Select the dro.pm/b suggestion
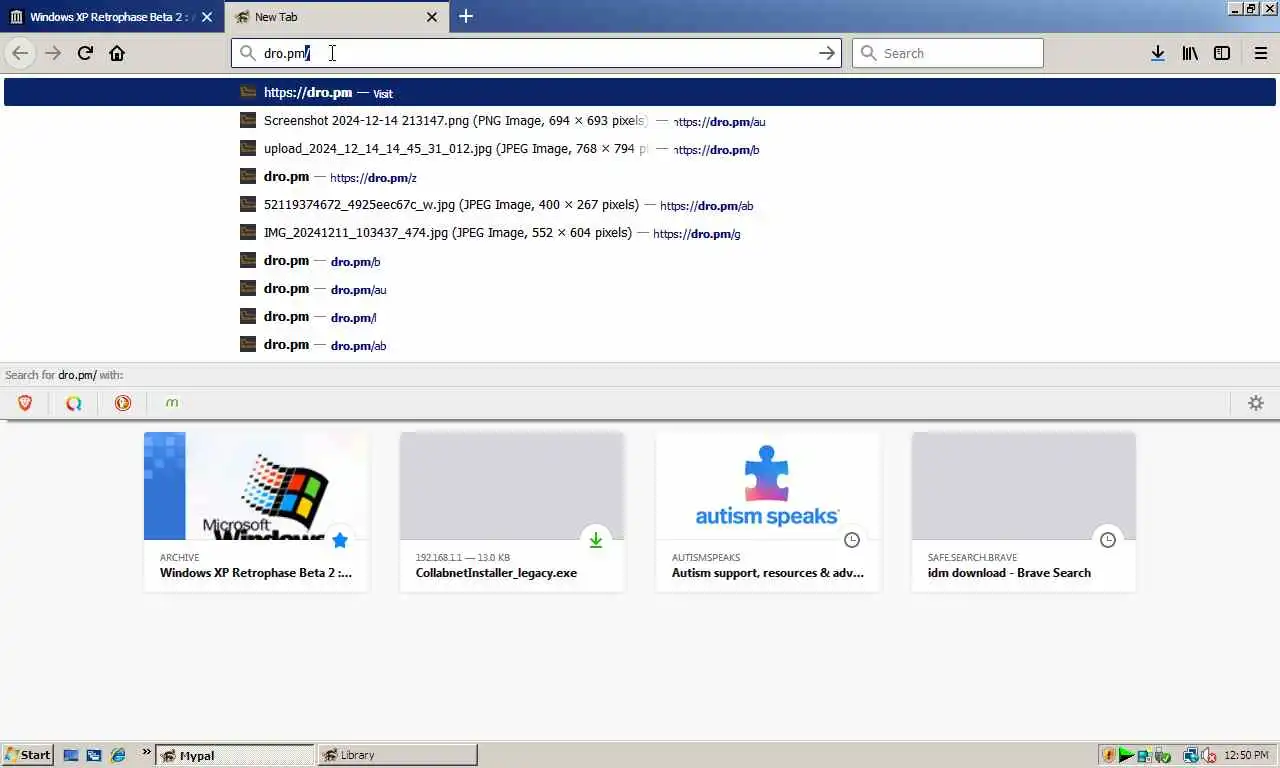Image resolution: width=1280 pixels, height=768 pixels. pyautogui.click(x=640, y=261)
